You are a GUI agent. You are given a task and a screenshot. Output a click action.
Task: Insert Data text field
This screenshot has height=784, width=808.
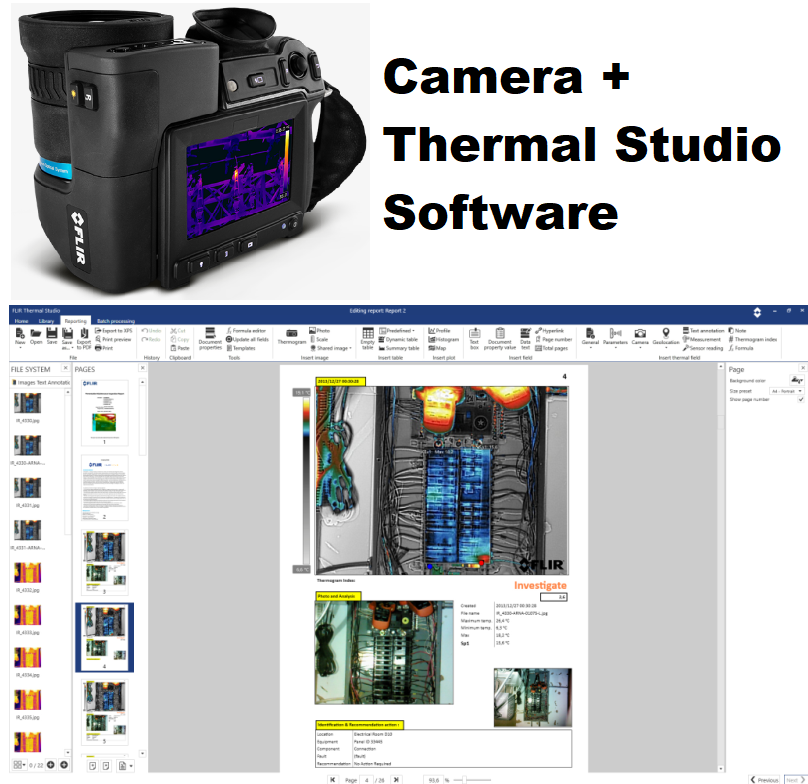pyautogui.click(x=525, y=339)
